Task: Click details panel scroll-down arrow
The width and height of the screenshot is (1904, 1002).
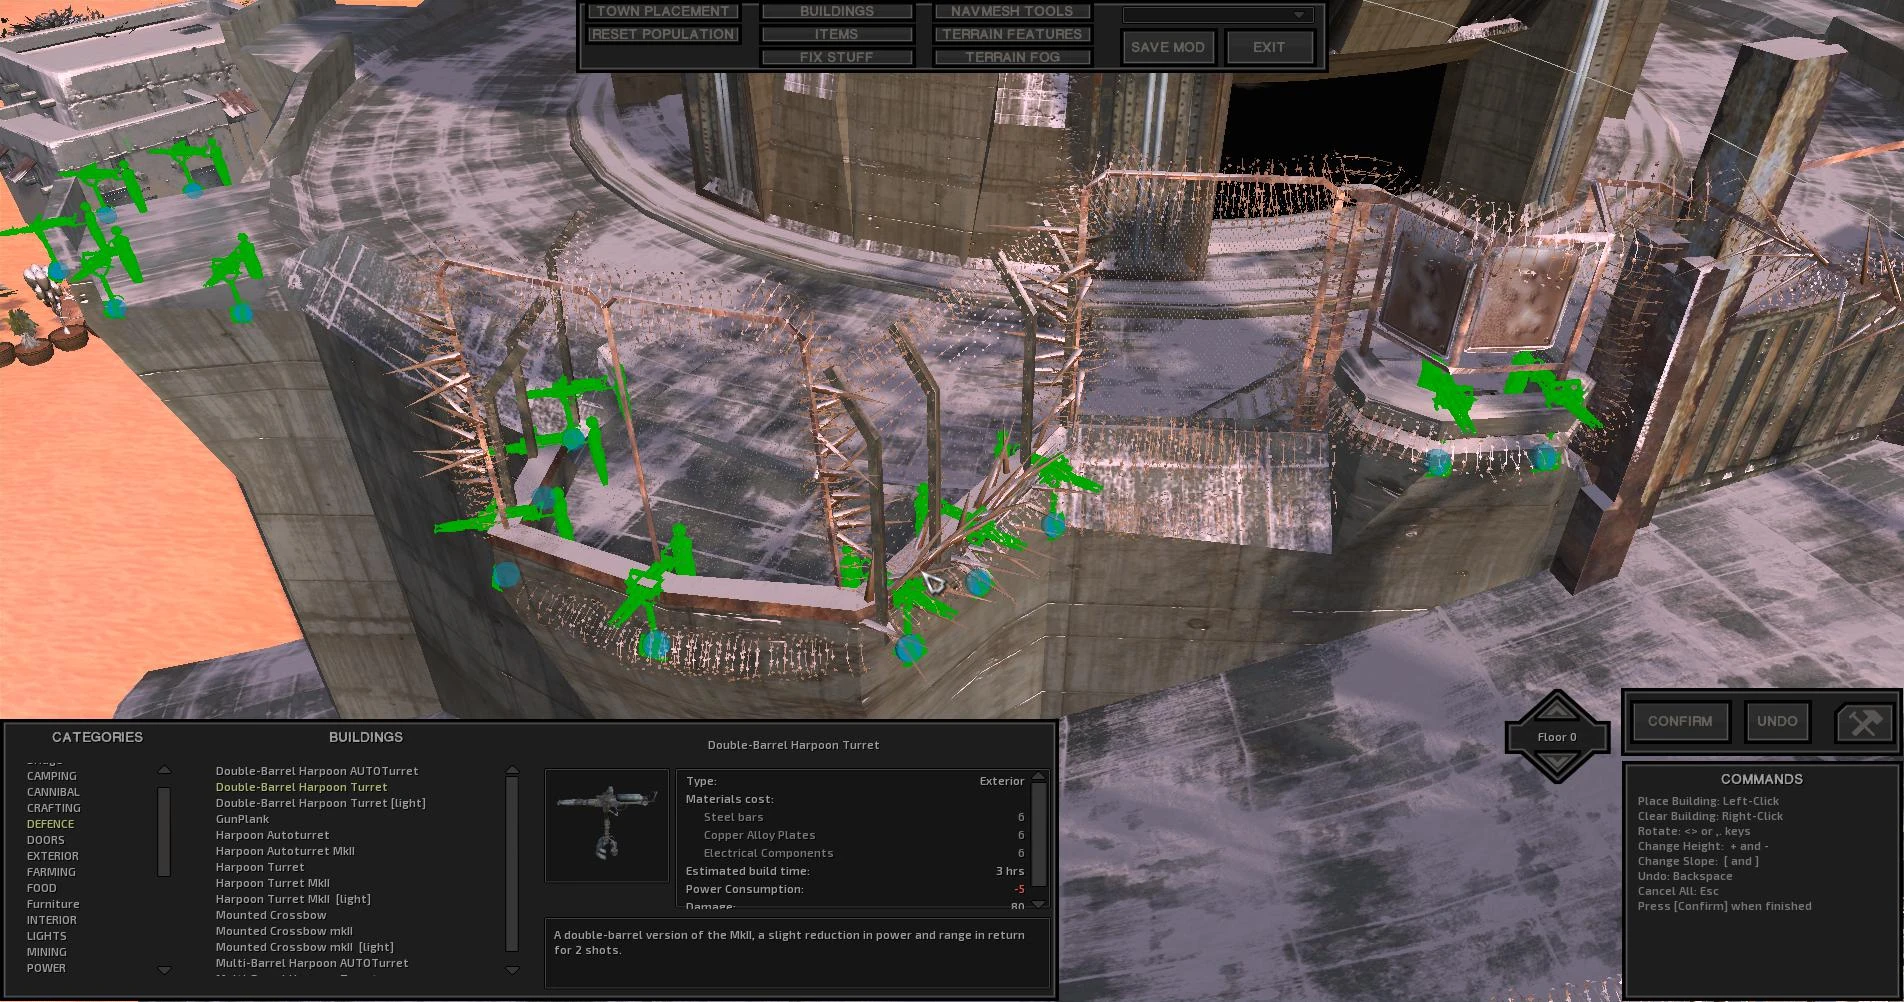Action: [x=1039, y=904]
